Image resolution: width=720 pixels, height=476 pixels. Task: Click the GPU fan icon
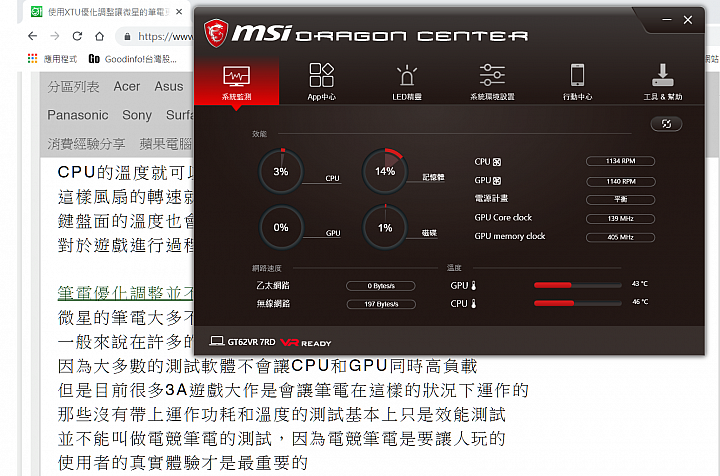(497, 181)
